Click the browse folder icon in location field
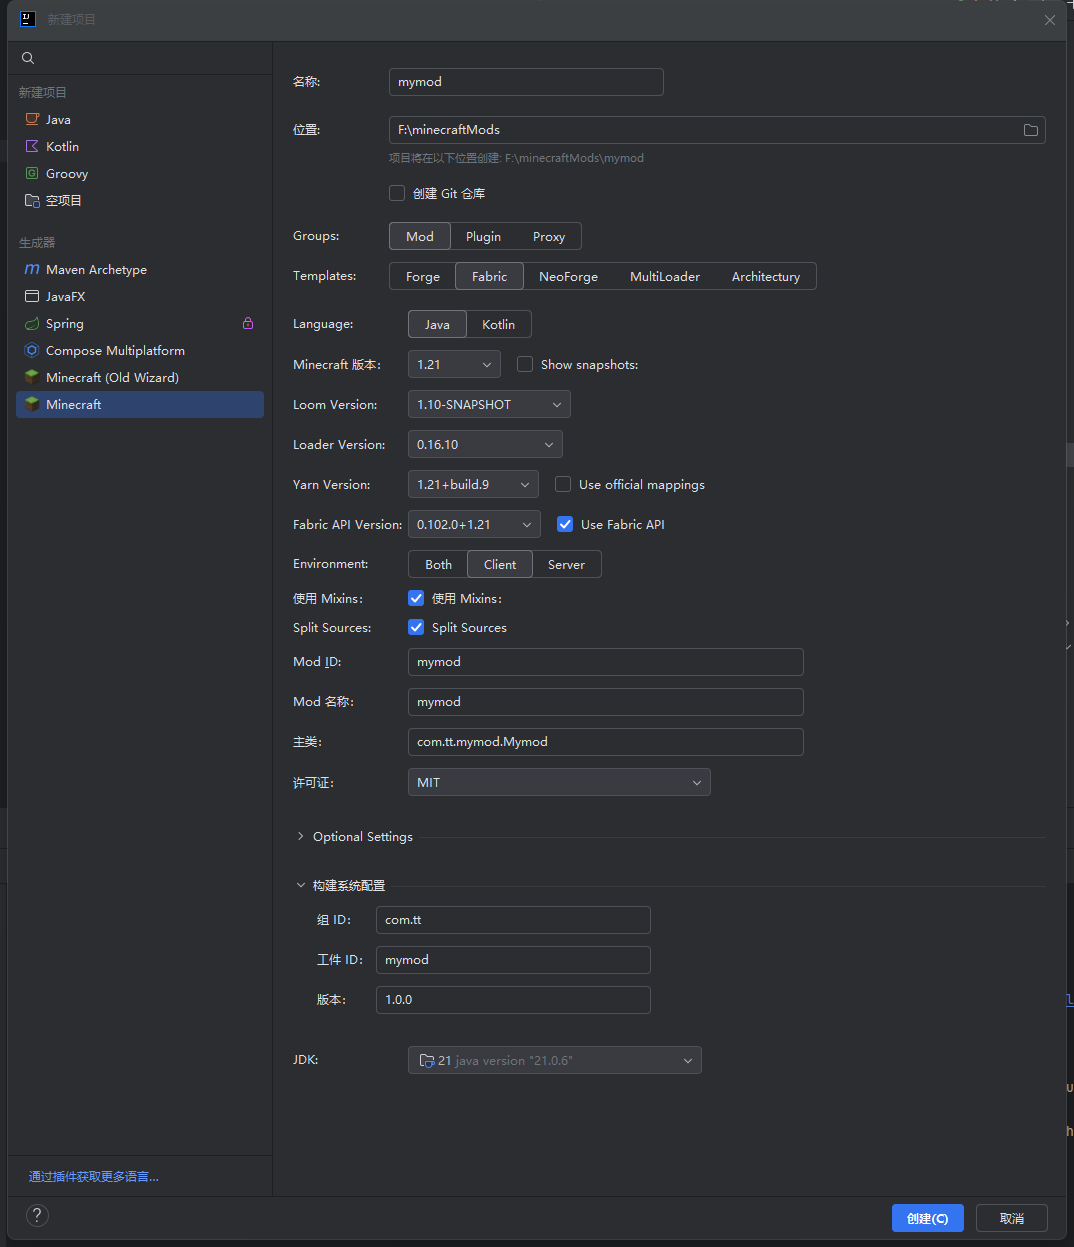 [x=1030, y=130]
